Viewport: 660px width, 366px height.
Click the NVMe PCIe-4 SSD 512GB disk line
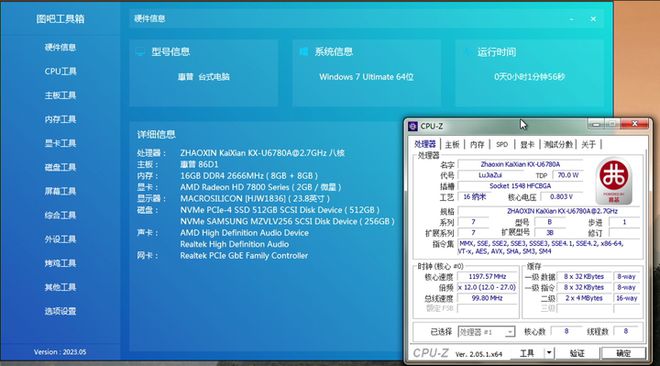point(279,210)
